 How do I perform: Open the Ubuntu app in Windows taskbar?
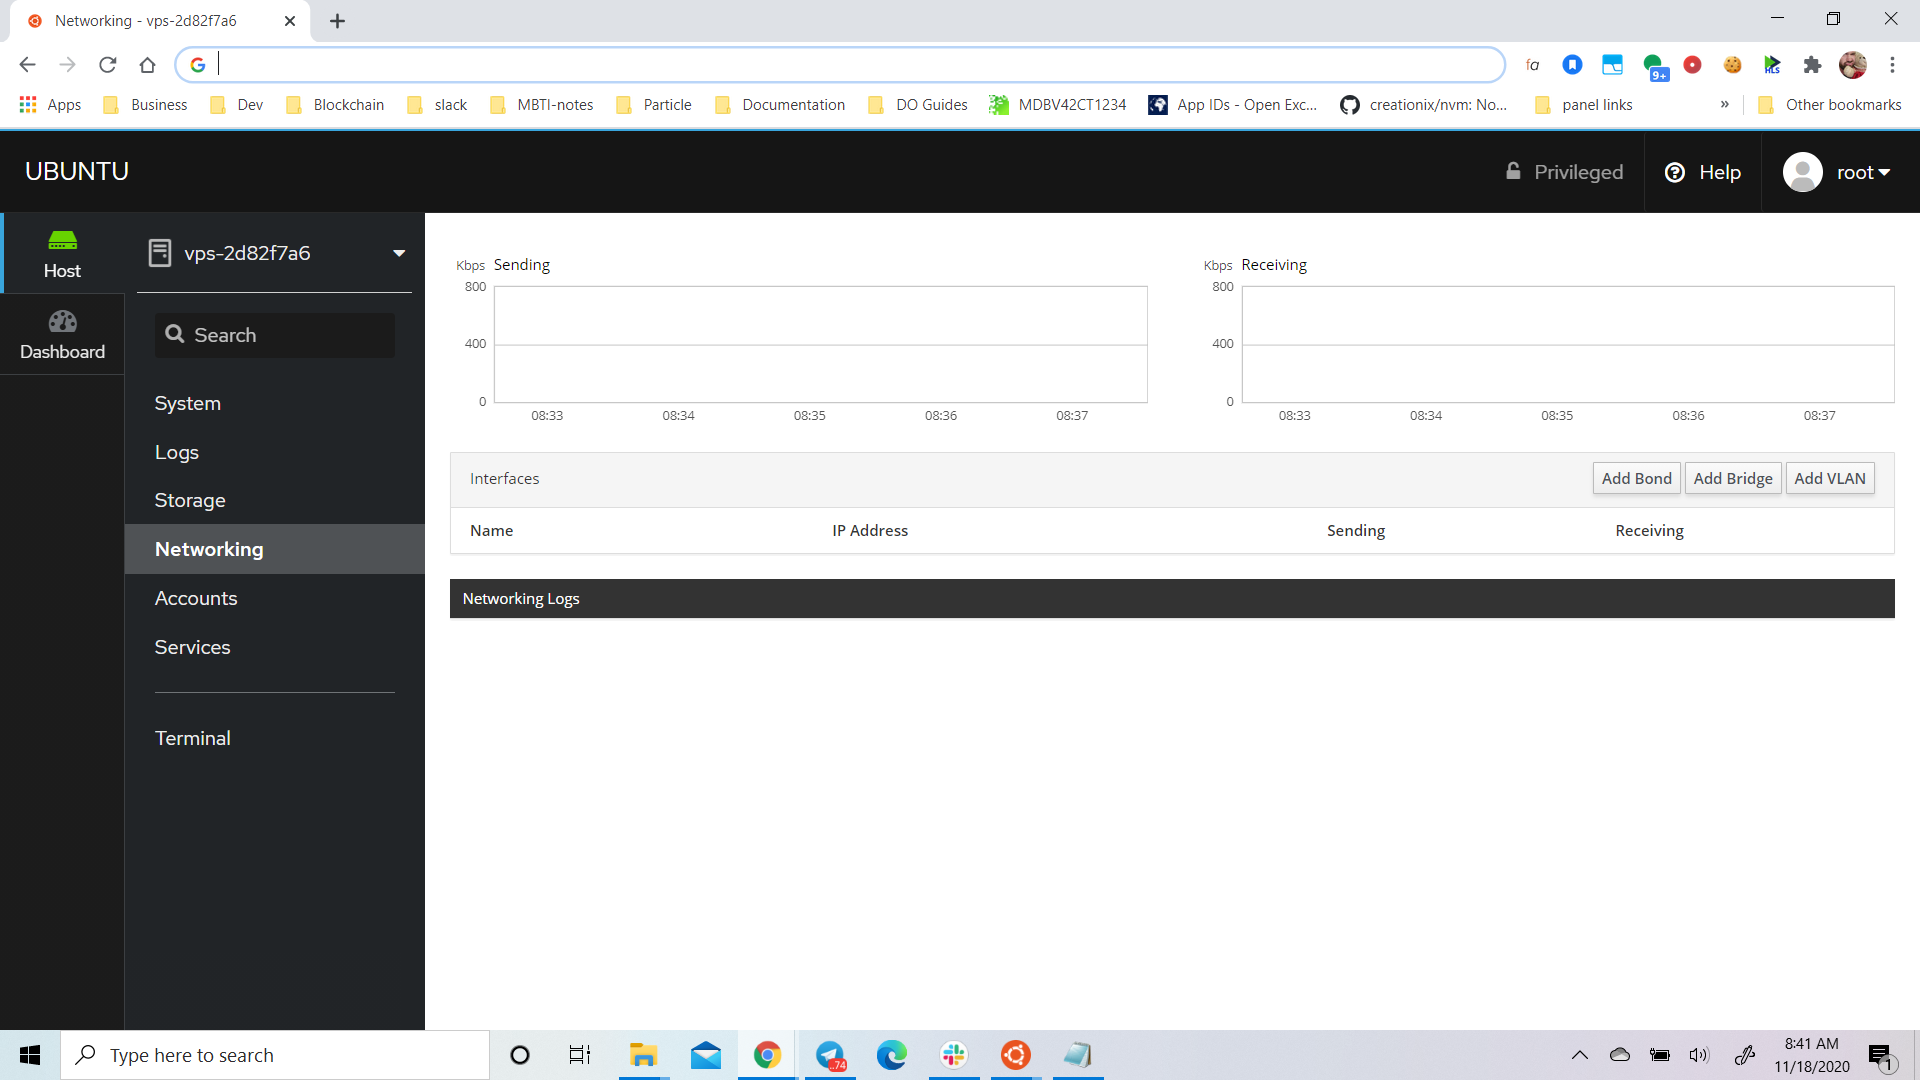(1015, 1055)
